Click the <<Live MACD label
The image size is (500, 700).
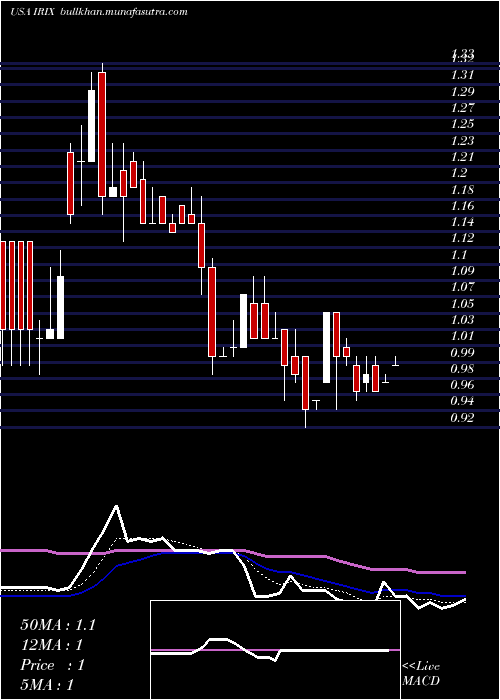[x=421, y=674]
